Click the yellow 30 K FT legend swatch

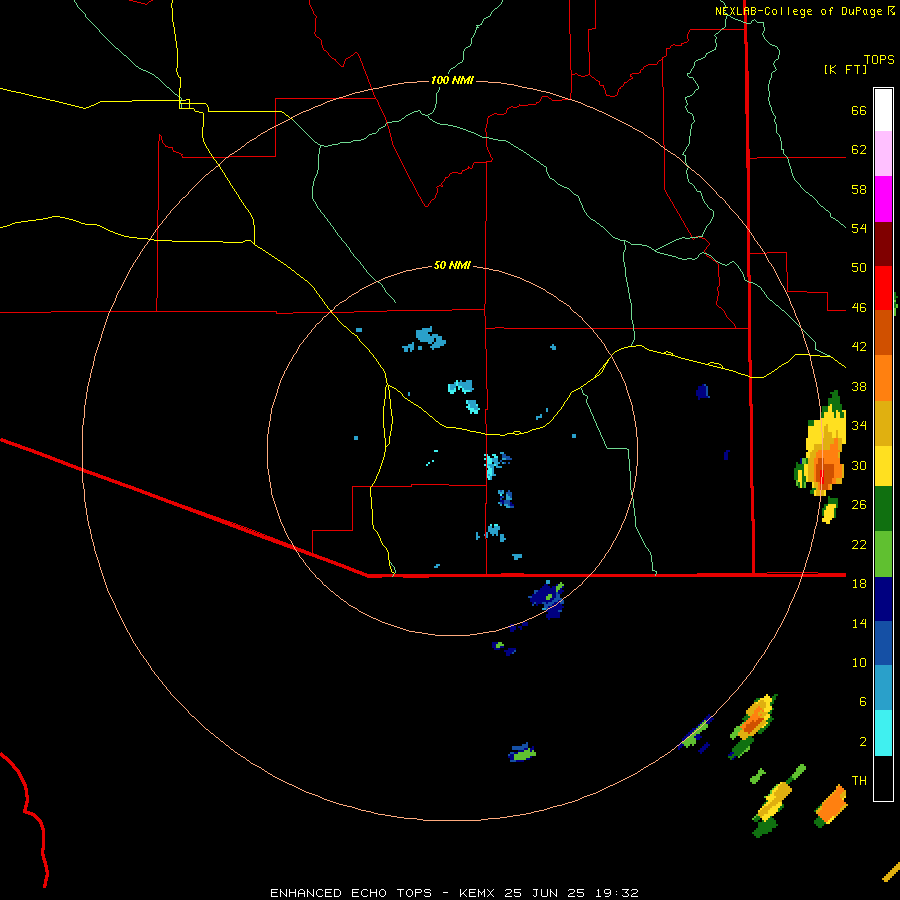(x=883, y=465)
